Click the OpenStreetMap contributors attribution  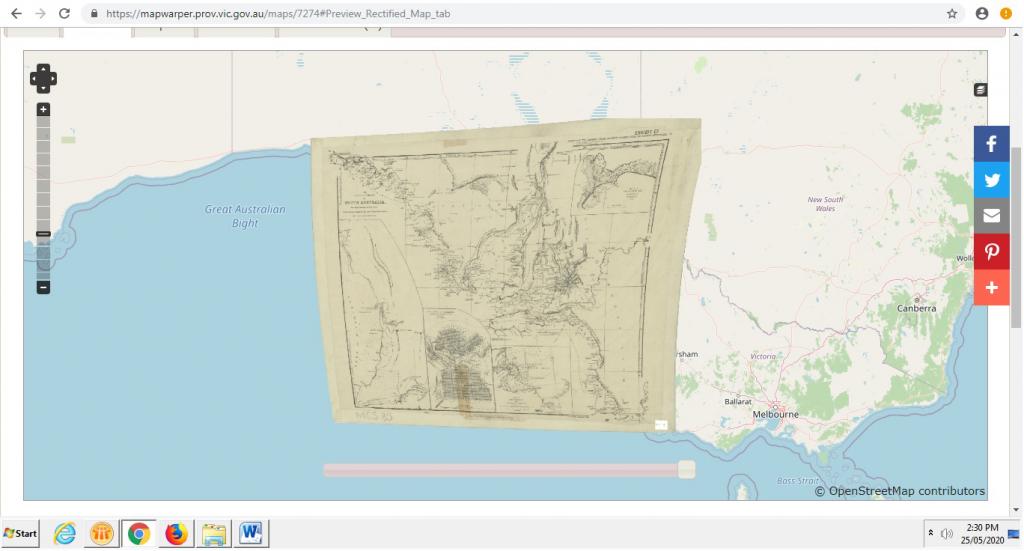click(900, 491)
